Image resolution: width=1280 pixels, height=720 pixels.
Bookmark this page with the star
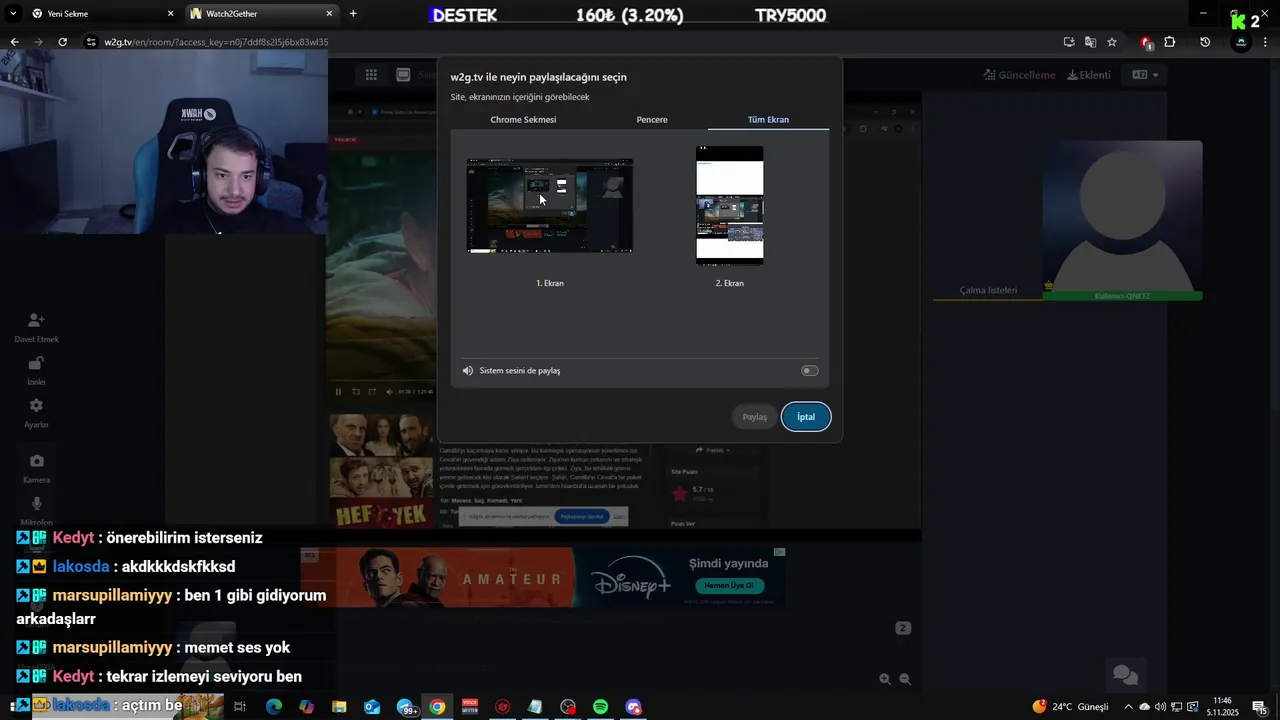pyautogui.click(x=1112, y=42)
